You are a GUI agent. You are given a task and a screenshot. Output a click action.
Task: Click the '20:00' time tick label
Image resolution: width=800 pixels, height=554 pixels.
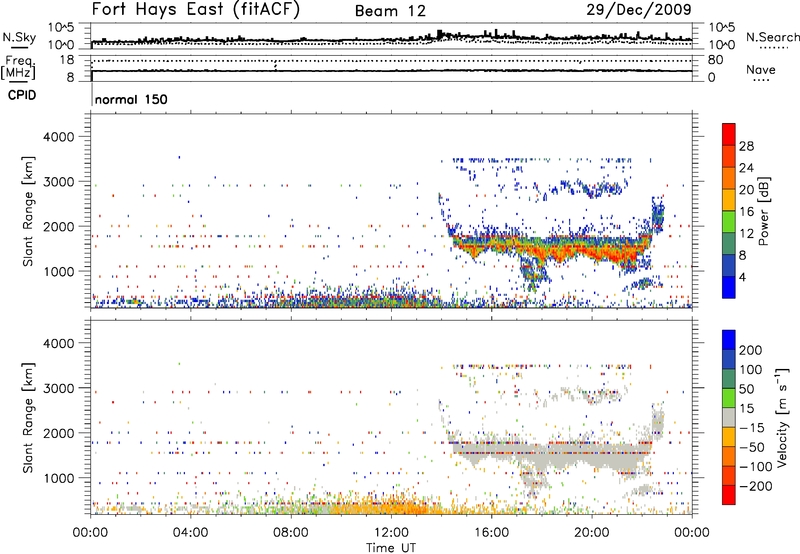(591, 533)
